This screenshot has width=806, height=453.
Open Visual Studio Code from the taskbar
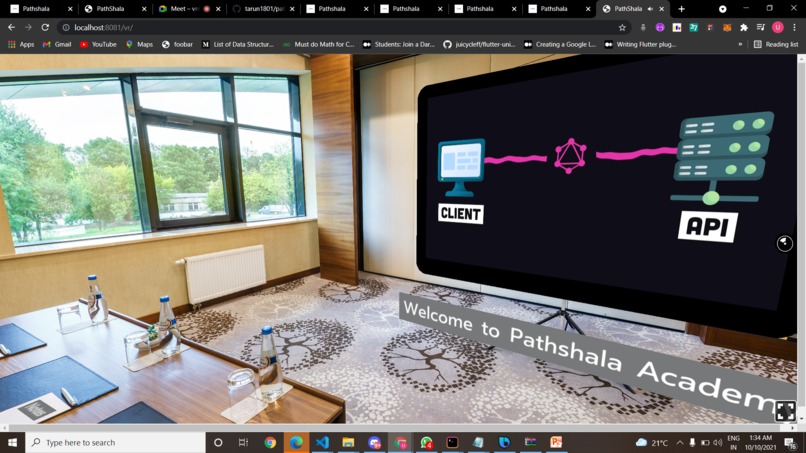tap(322, 442)
